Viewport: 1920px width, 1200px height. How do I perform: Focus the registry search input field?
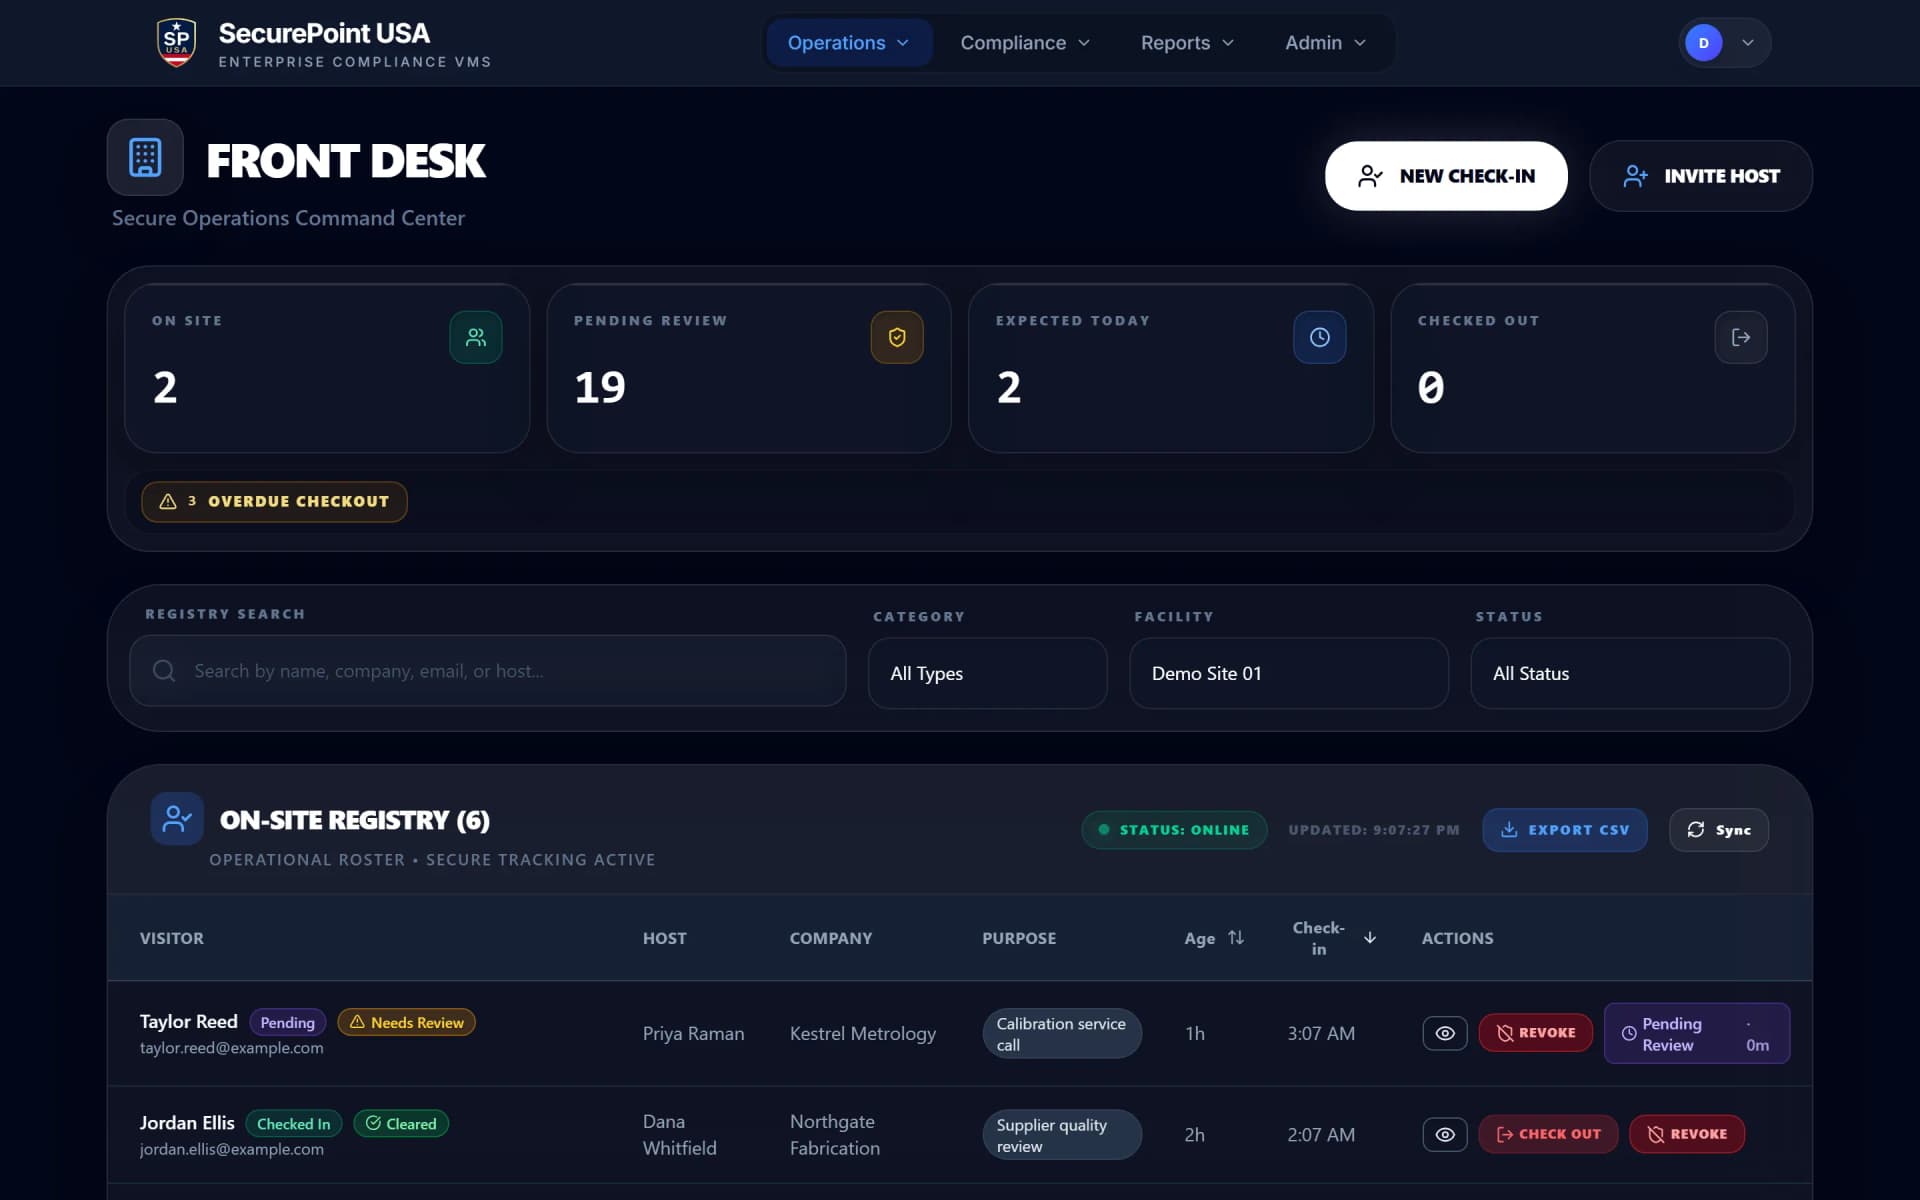pos(488,670)
